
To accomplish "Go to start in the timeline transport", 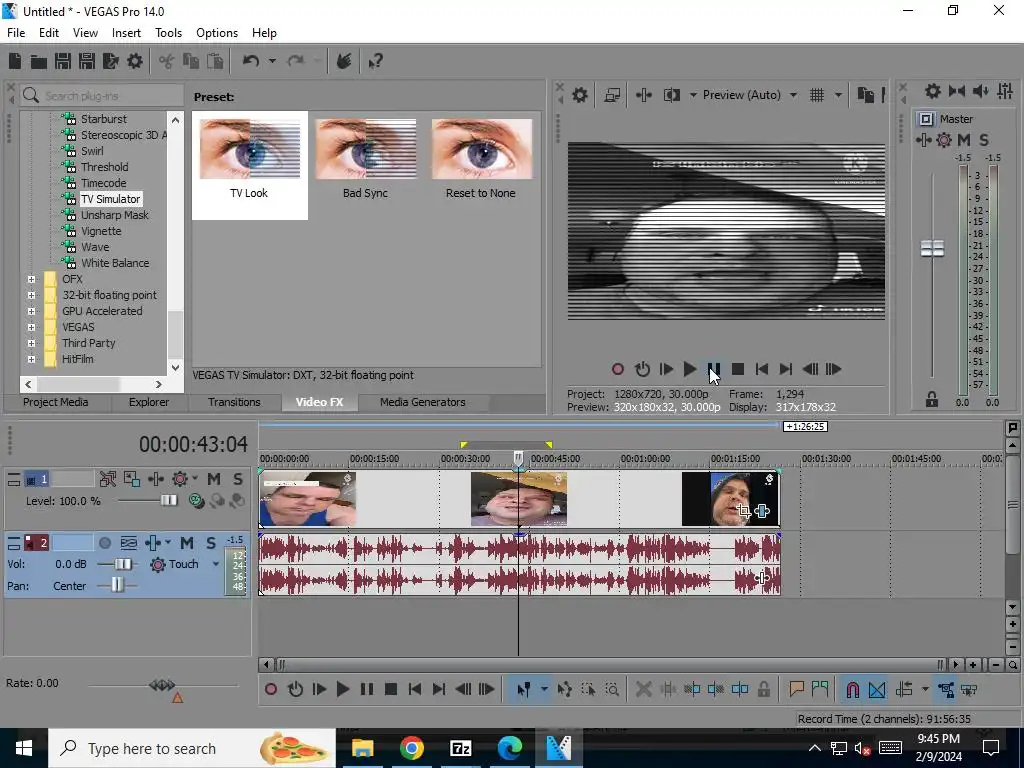I will coord(415,689).
